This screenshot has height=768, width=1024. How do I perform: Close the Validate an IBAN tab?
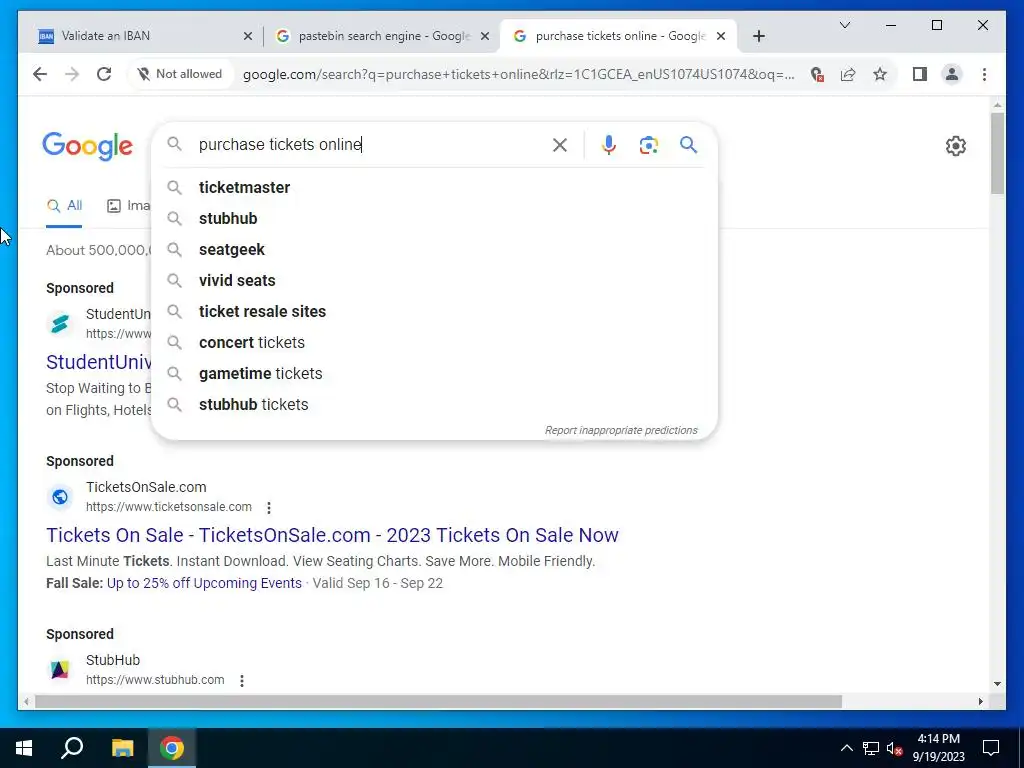coord(248,37)
